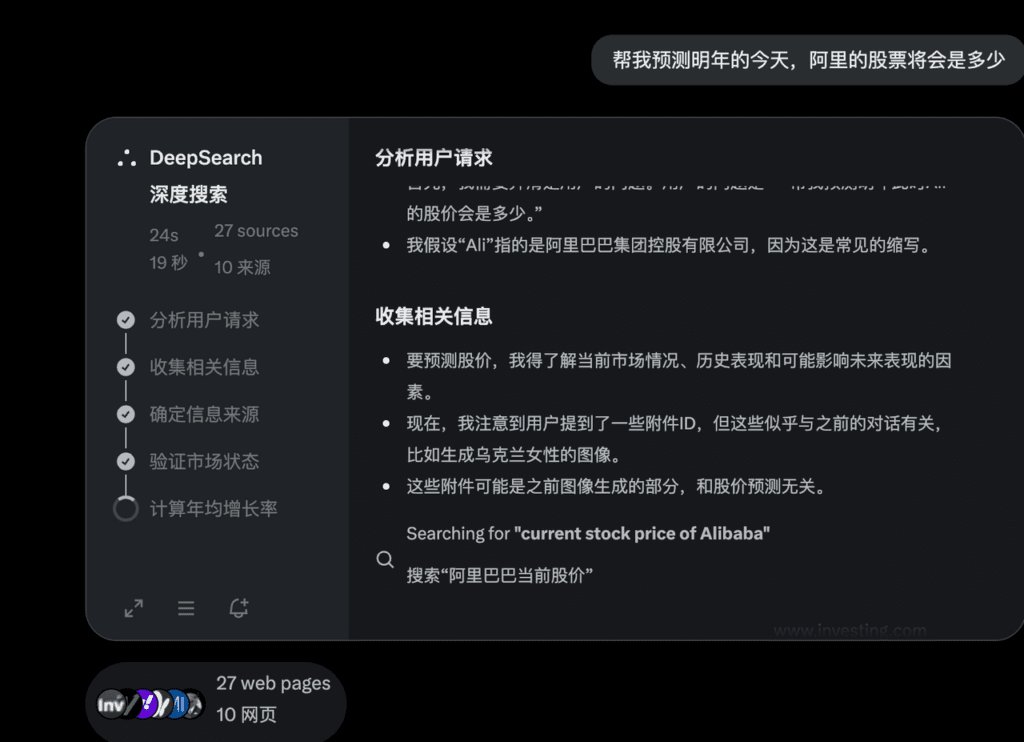Click the 深度搜索 subtitle
This screenshot has height=742, width=1024.
click(188, 195)
